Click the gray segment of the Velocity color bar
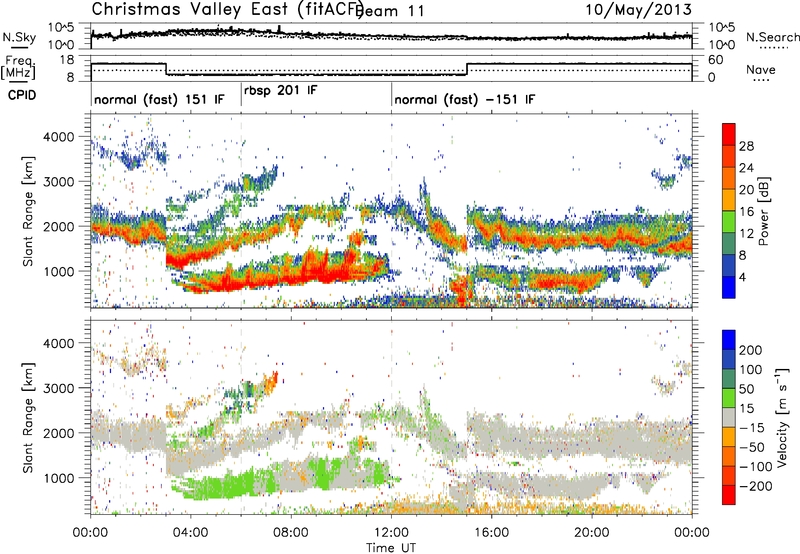800x554 pixels. [729, 417]
